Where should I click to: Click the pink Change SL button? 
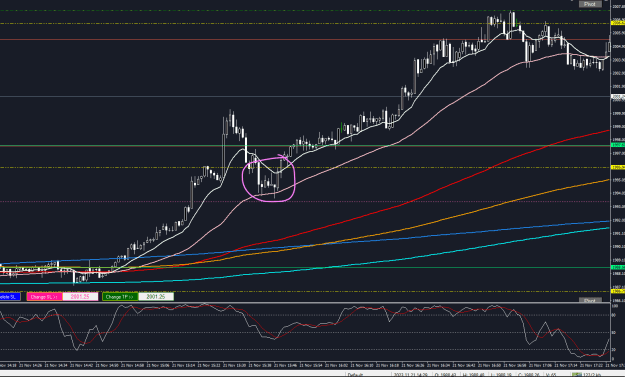pyautogui.click(x=44, y=297)
